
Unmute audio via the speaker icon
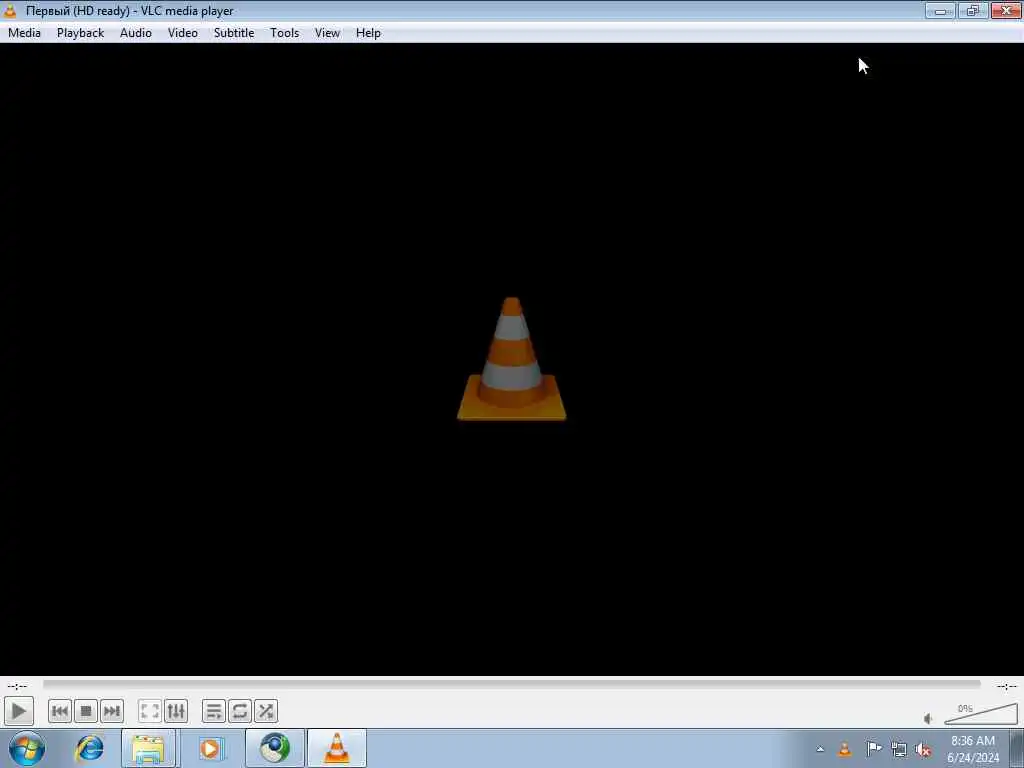coord(928,718)
